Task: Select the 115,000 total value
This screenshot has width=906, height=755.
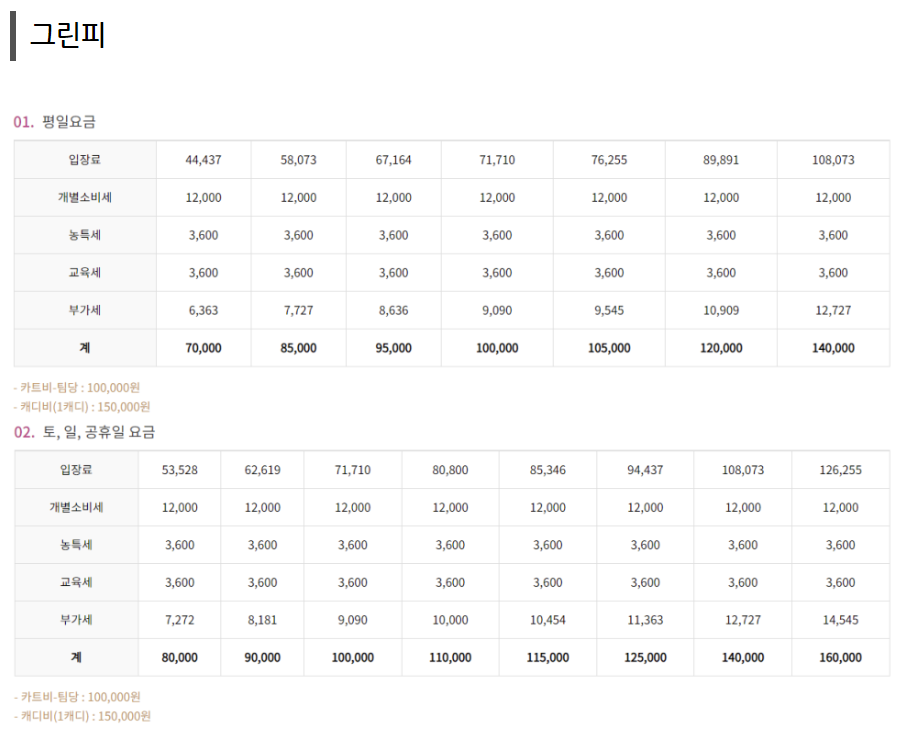Action: pyautogui.click(x=548, y=657)
